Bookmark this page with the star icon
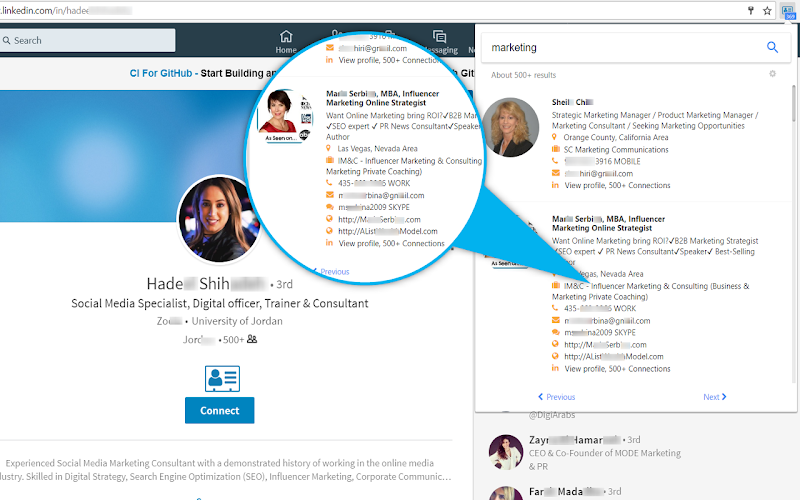 pyautogui.click(x=767, y=11)
